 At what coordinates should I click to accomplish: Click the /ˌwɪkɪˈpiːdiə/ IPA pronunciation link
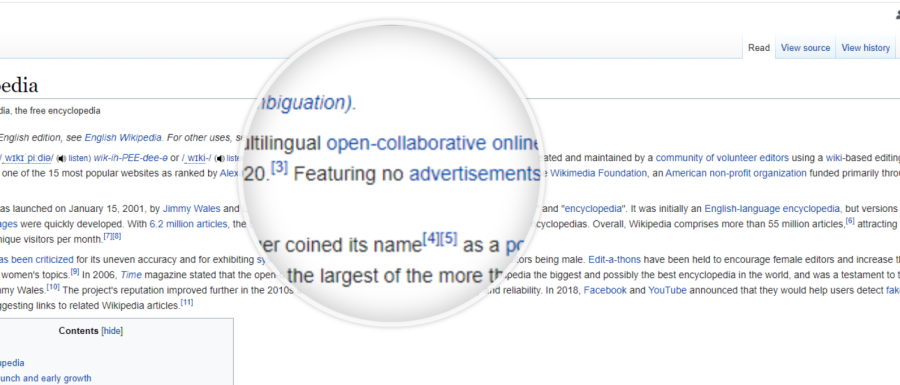(26, 158)
